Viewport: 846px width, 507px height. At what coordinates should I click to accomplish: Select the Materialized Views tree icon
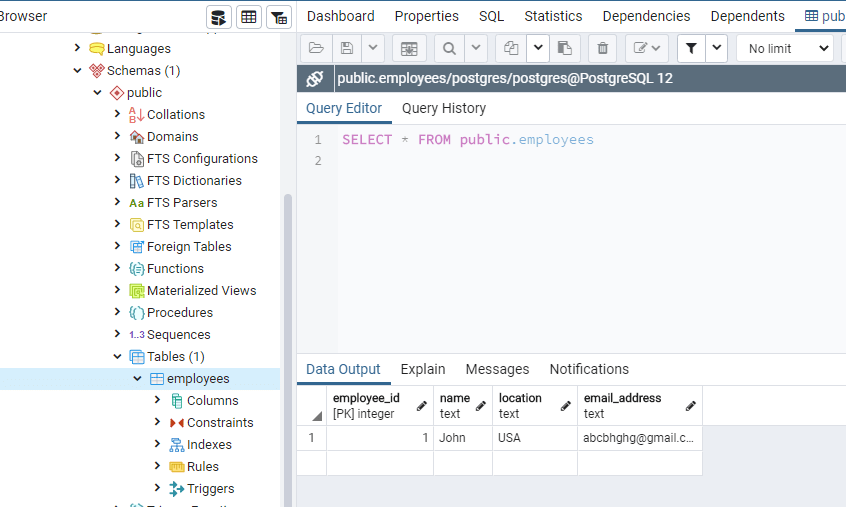click(137, 291)
